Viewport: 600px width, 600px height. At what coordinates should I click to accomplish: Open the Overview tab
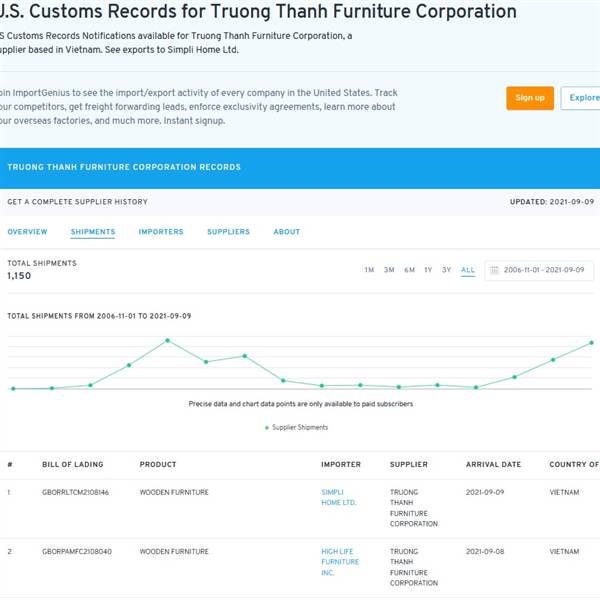click(27, 232)
